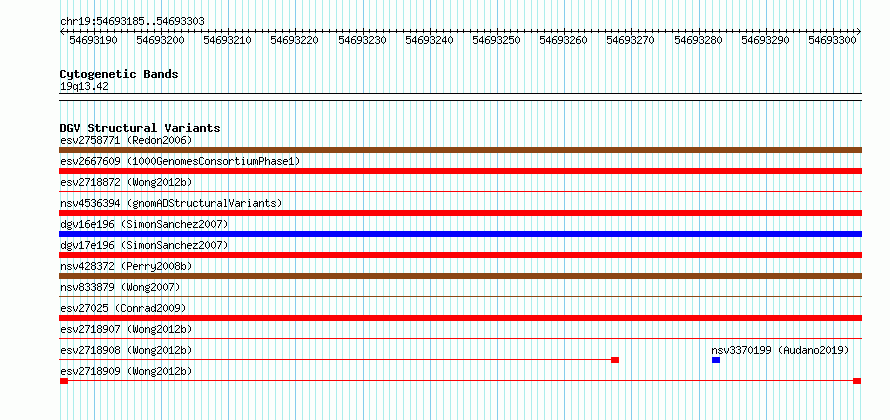Click esv2718909 (Wong2012b) label
Image resolution: width=890 pixels, height=420 pixels.
[126, 371]
